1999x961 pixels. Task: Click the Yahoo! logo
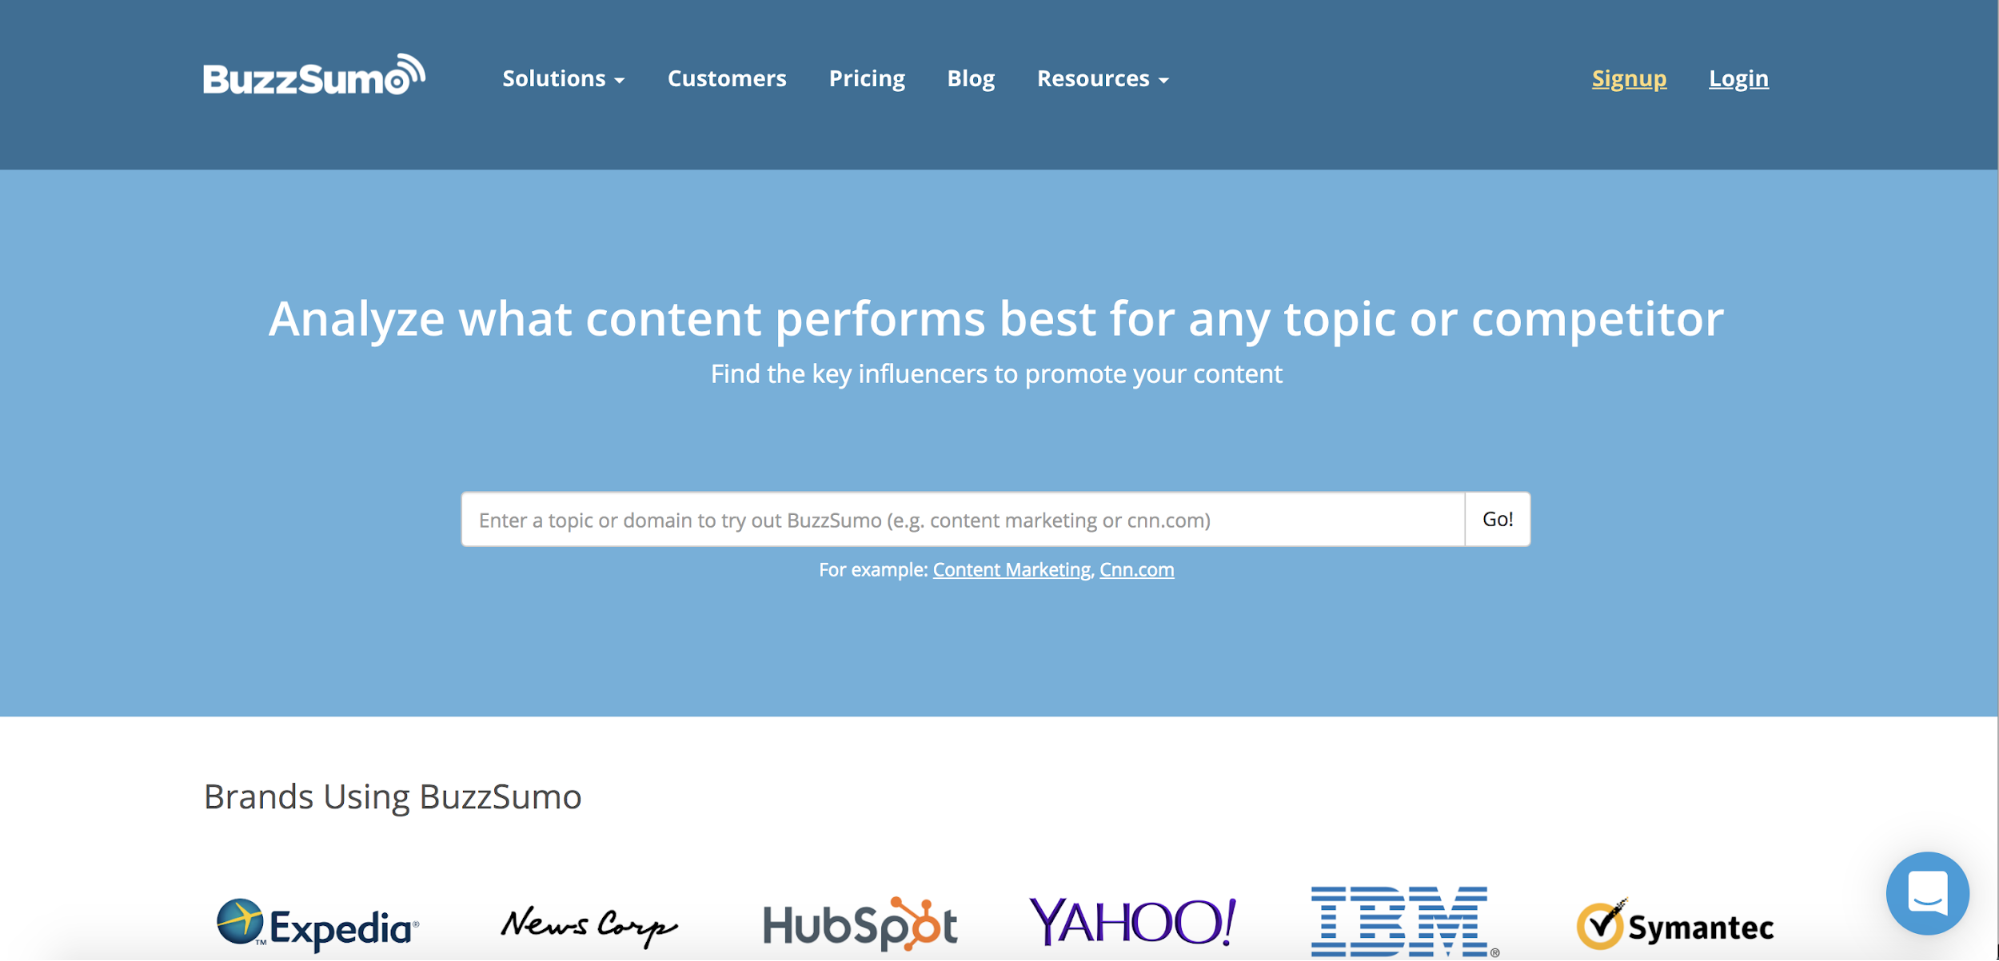coord(1132,921)
